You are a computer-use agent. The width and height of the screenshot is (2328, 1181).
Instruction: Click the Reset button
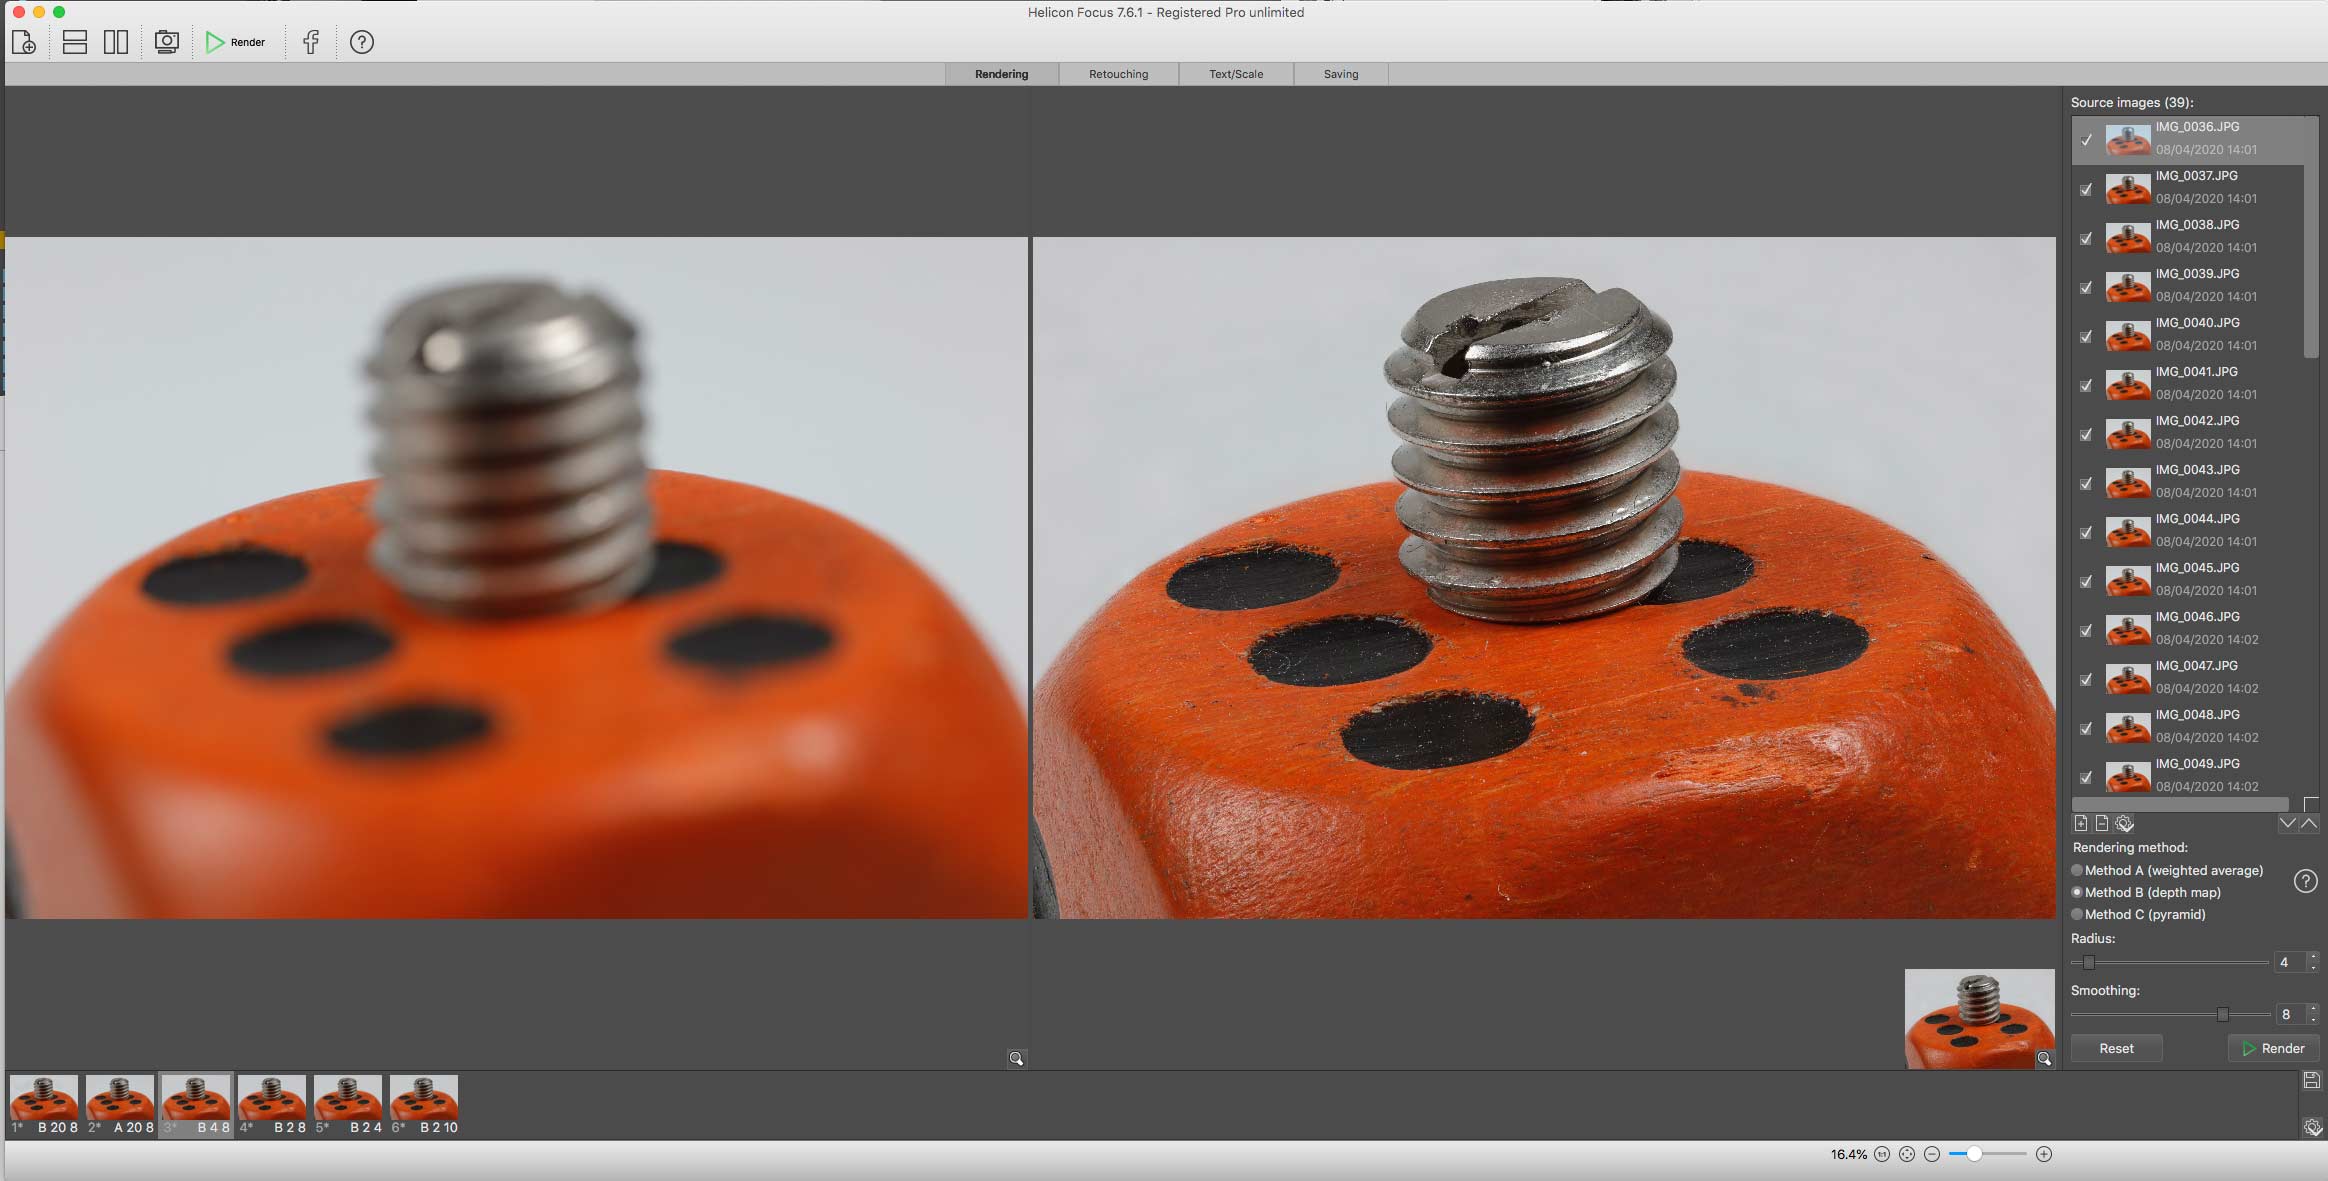click(x=2116, y=1048)
